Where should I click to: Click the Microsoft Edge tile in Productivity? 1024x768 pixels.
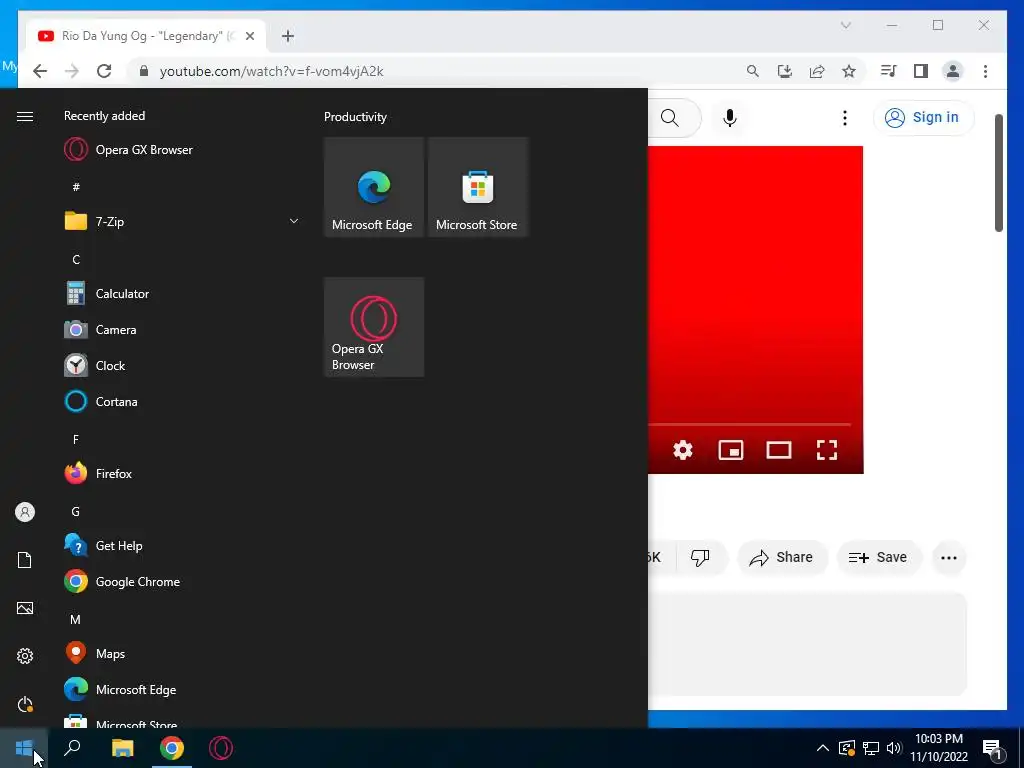click(374, 187)
